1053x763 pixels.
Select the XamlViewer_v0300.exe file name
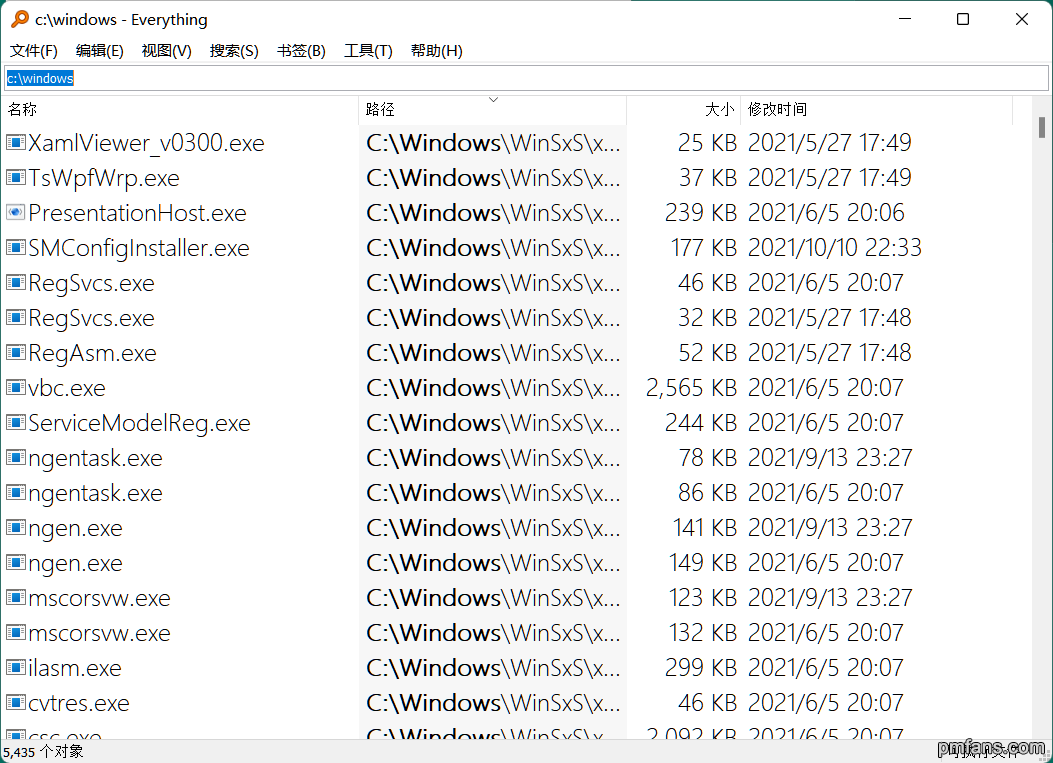coord(146,143)
